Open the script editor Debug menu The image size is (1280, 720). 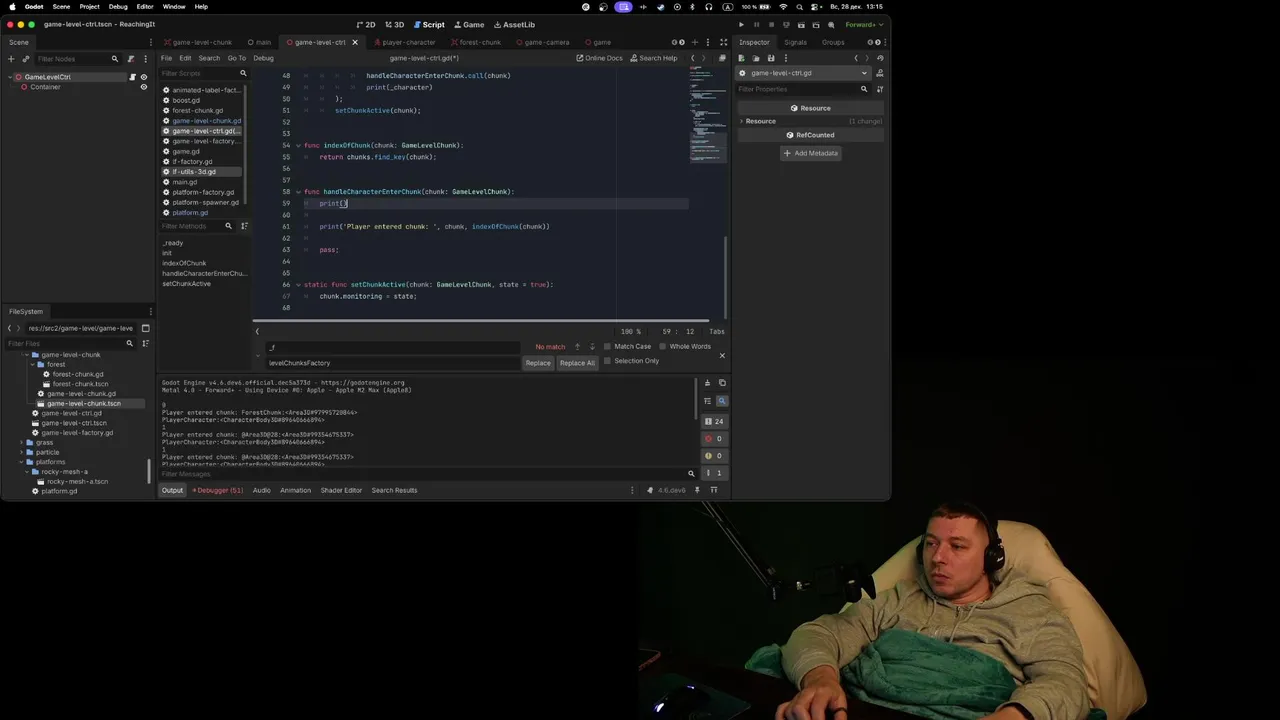click(x=263, y=58)
